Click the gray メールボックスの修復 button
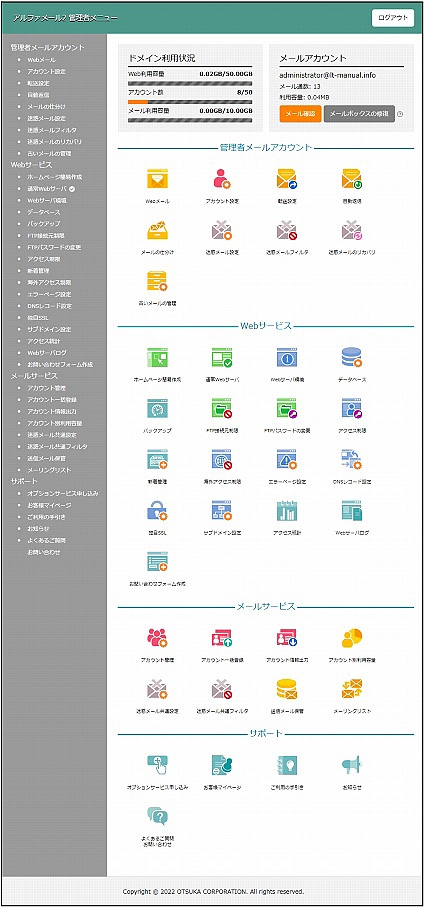The image size is (426, 908). [x=359, y=114]
